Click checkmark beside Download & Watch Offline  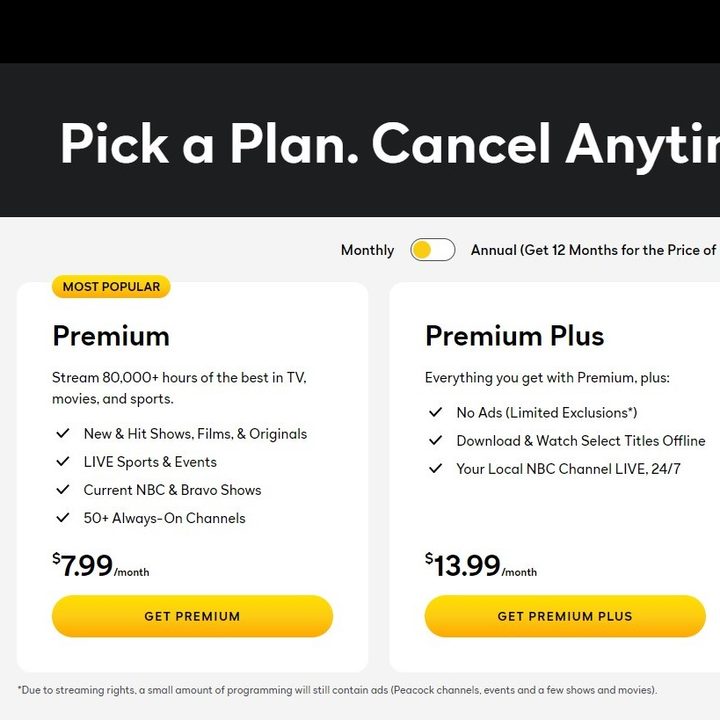coord(435,440)
